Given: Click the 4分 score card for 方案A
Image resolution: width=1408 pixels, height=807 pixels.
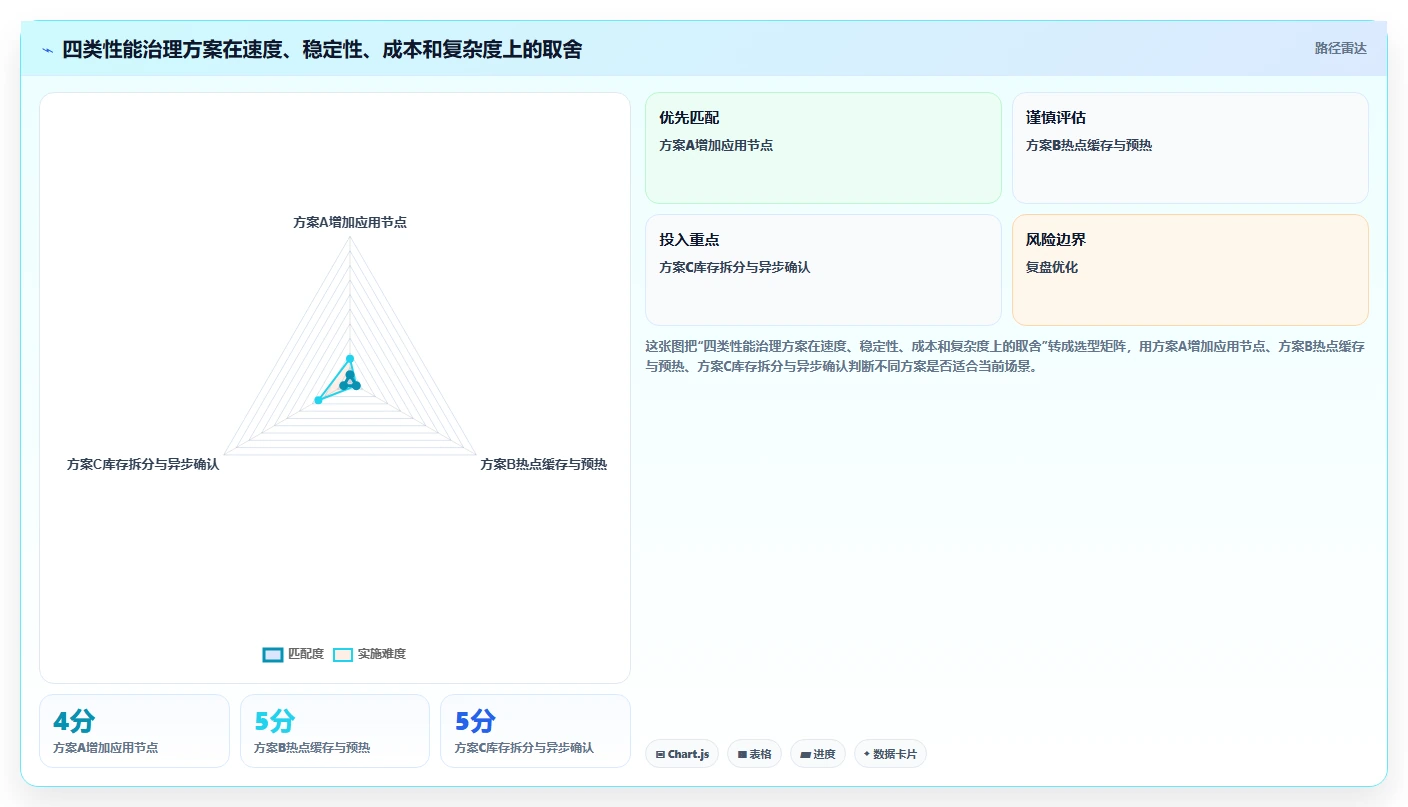Looking at the screenshot, I should coord(134,731).
